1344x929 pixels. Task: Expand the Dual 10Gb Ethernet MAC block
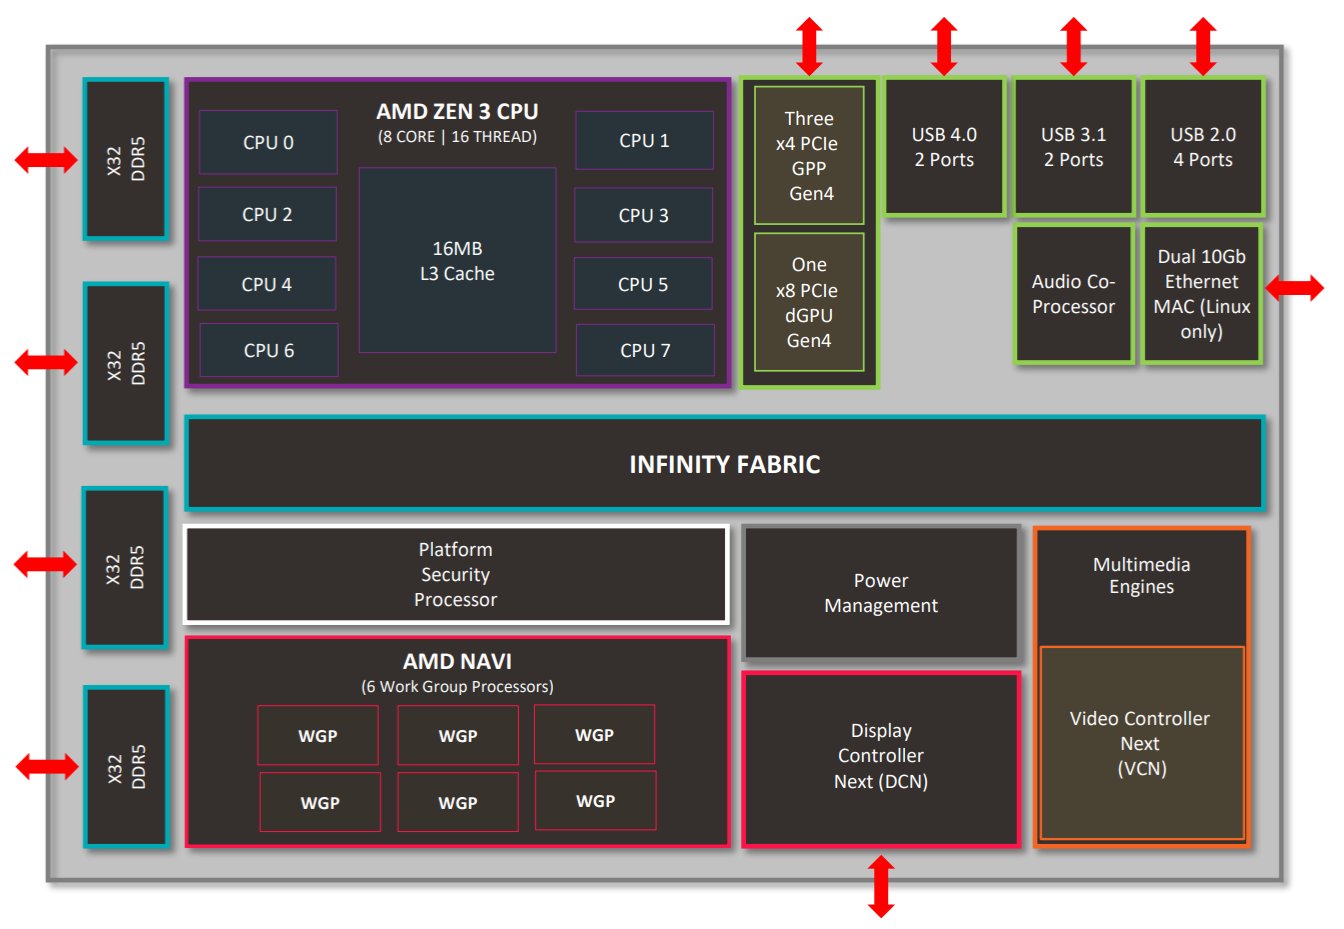pos(1201,293)
